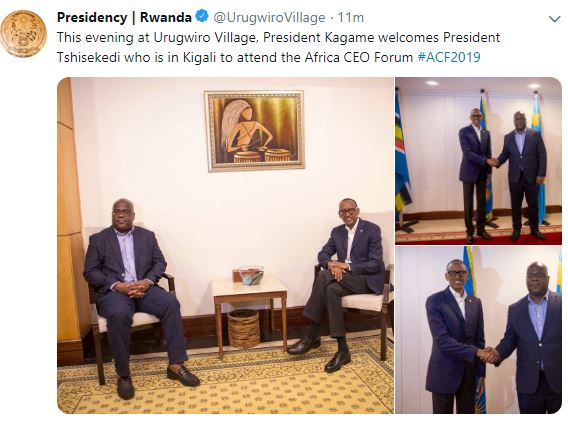Viewport: 568px width, 428px height.
Task: Click the blue verified badge icon
Action: 202,16
